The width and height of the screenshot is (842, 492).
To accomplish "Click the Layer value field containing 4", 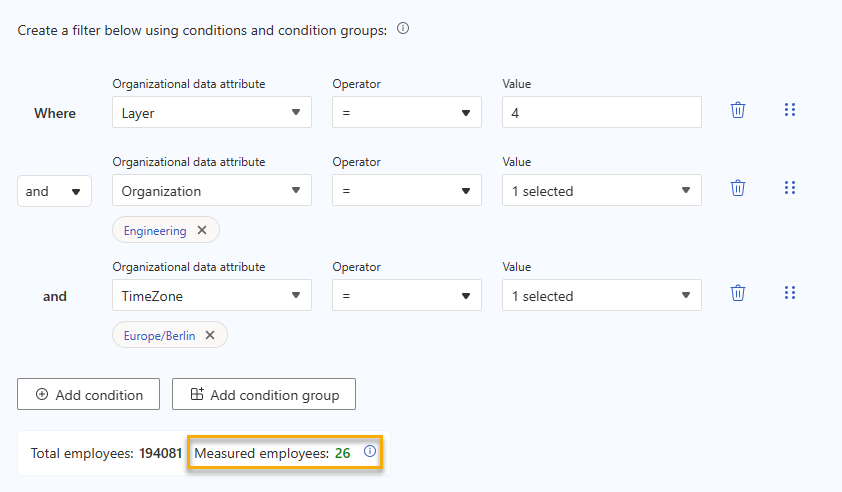I will [x=601, y=113].
